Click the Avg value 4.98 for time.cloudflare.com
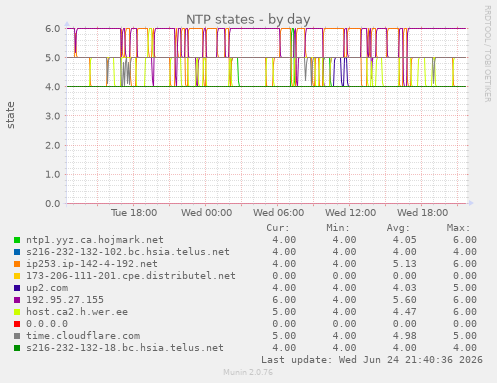The image size is (497, 383). [404, 336]
